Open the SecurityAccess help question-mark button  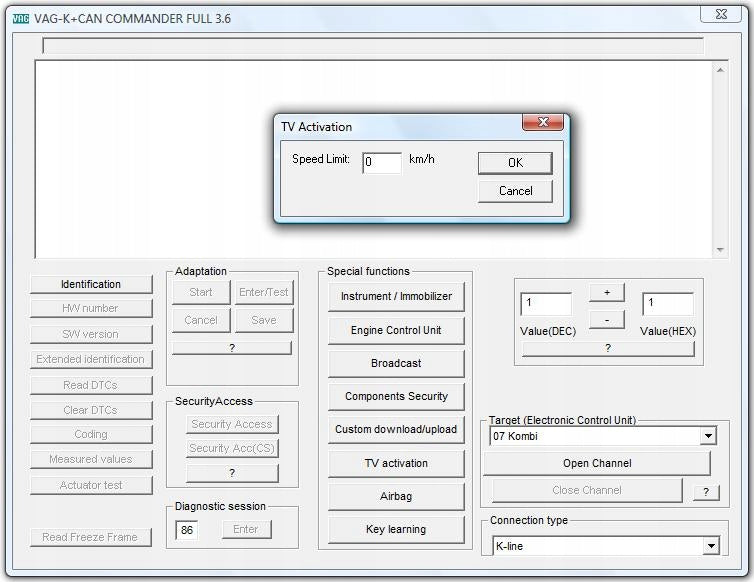232,473
